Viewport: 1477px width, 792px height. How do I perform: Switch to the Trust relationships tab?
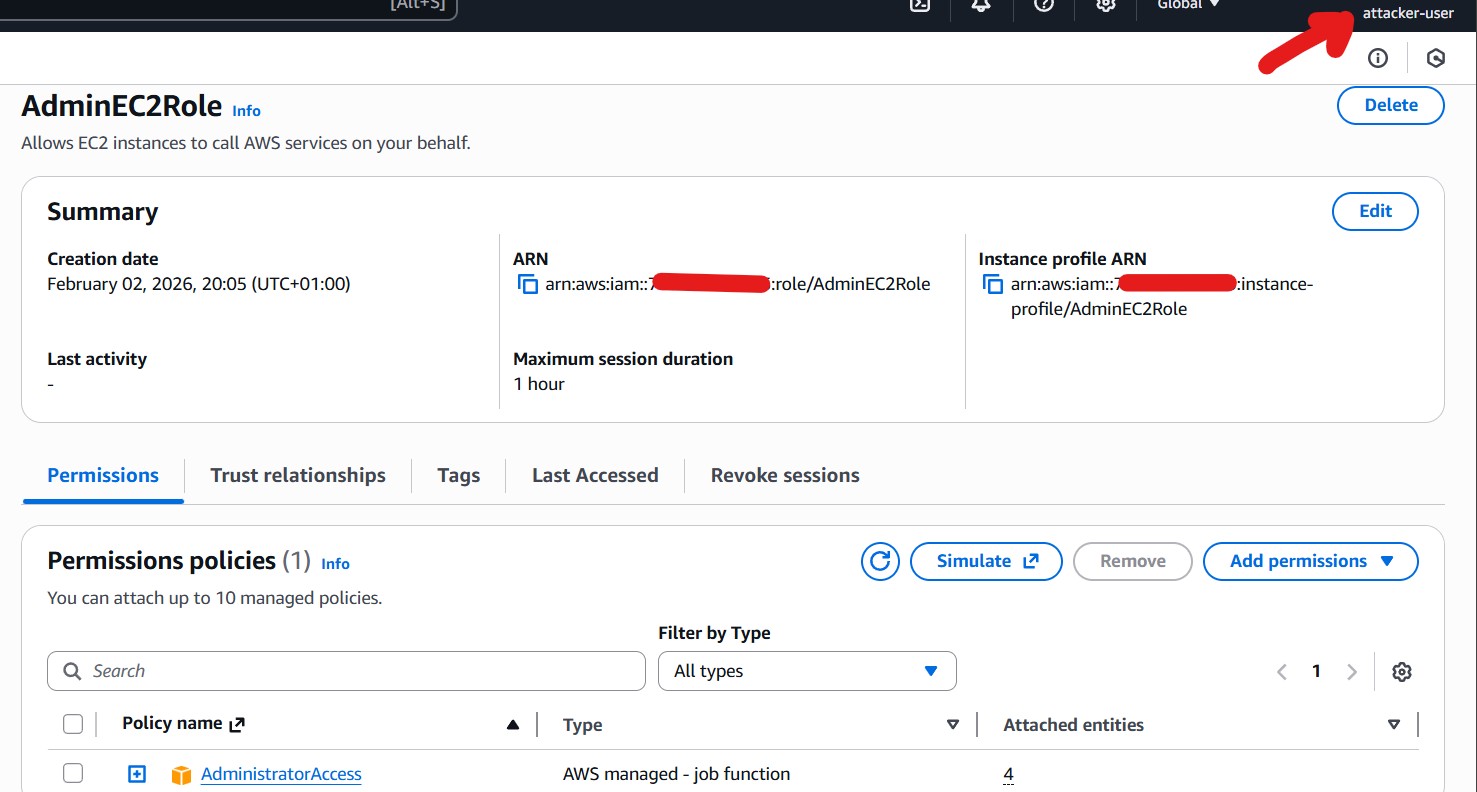tap(298, 475)
